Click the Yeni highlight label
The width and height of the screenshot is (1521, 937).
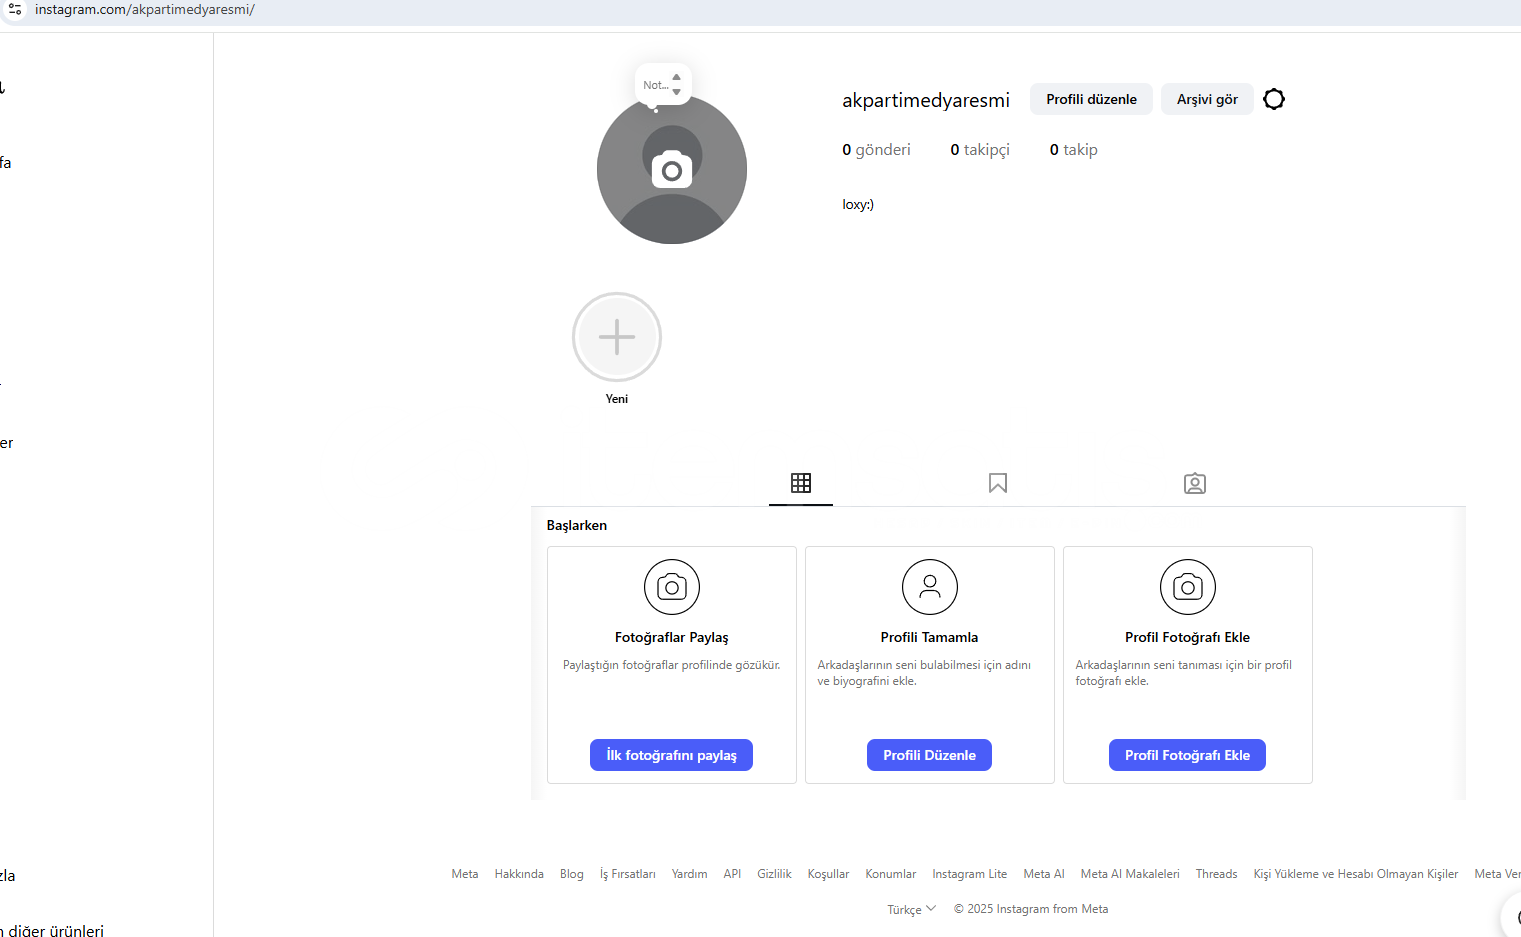tap(617, 399)
